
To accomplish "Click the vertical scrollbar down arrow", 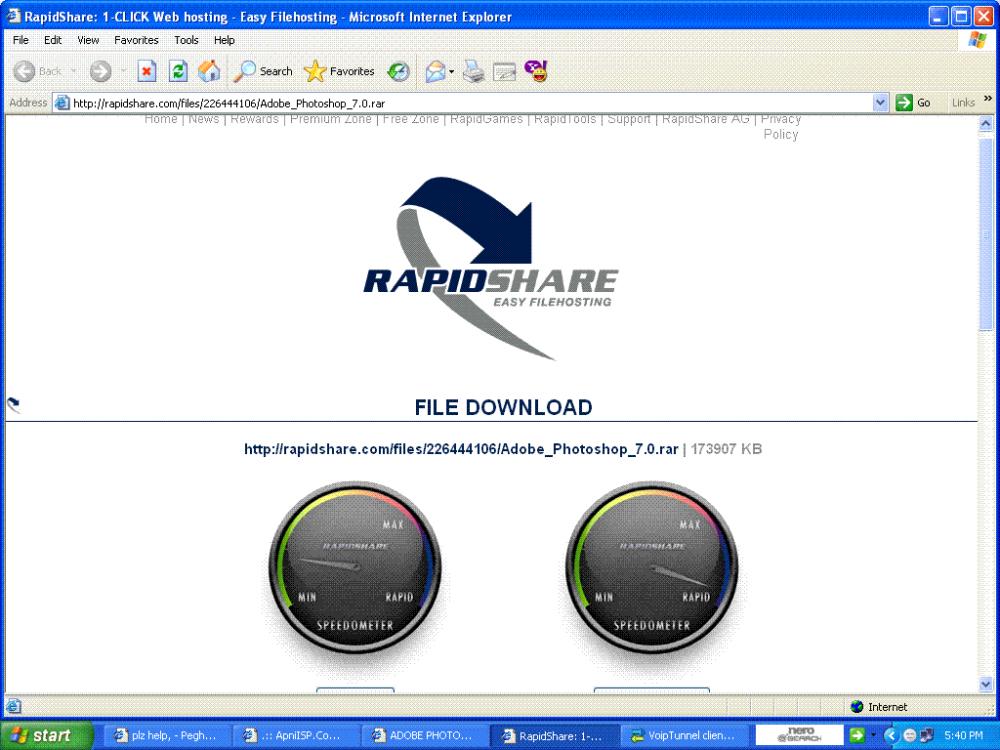I will pyautogui.click(x=986, y=685).
